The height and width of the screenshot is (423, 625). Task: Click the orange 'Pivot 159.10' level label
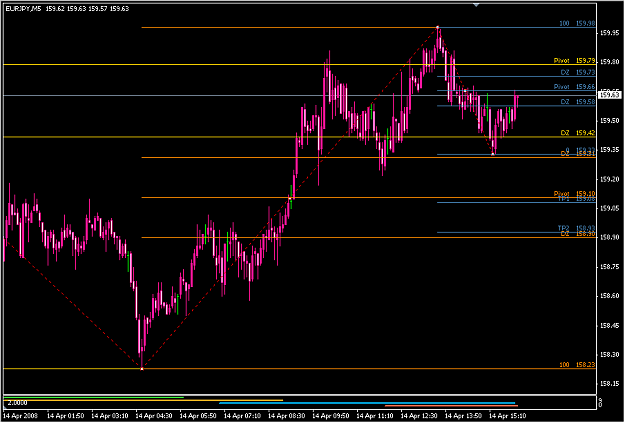click(574, 193)
